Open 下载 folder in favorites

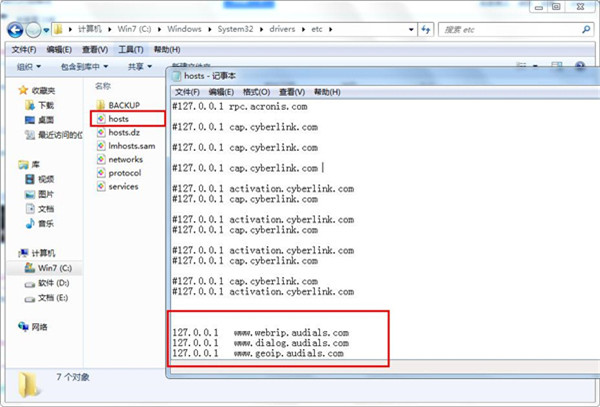coord(39,105)
